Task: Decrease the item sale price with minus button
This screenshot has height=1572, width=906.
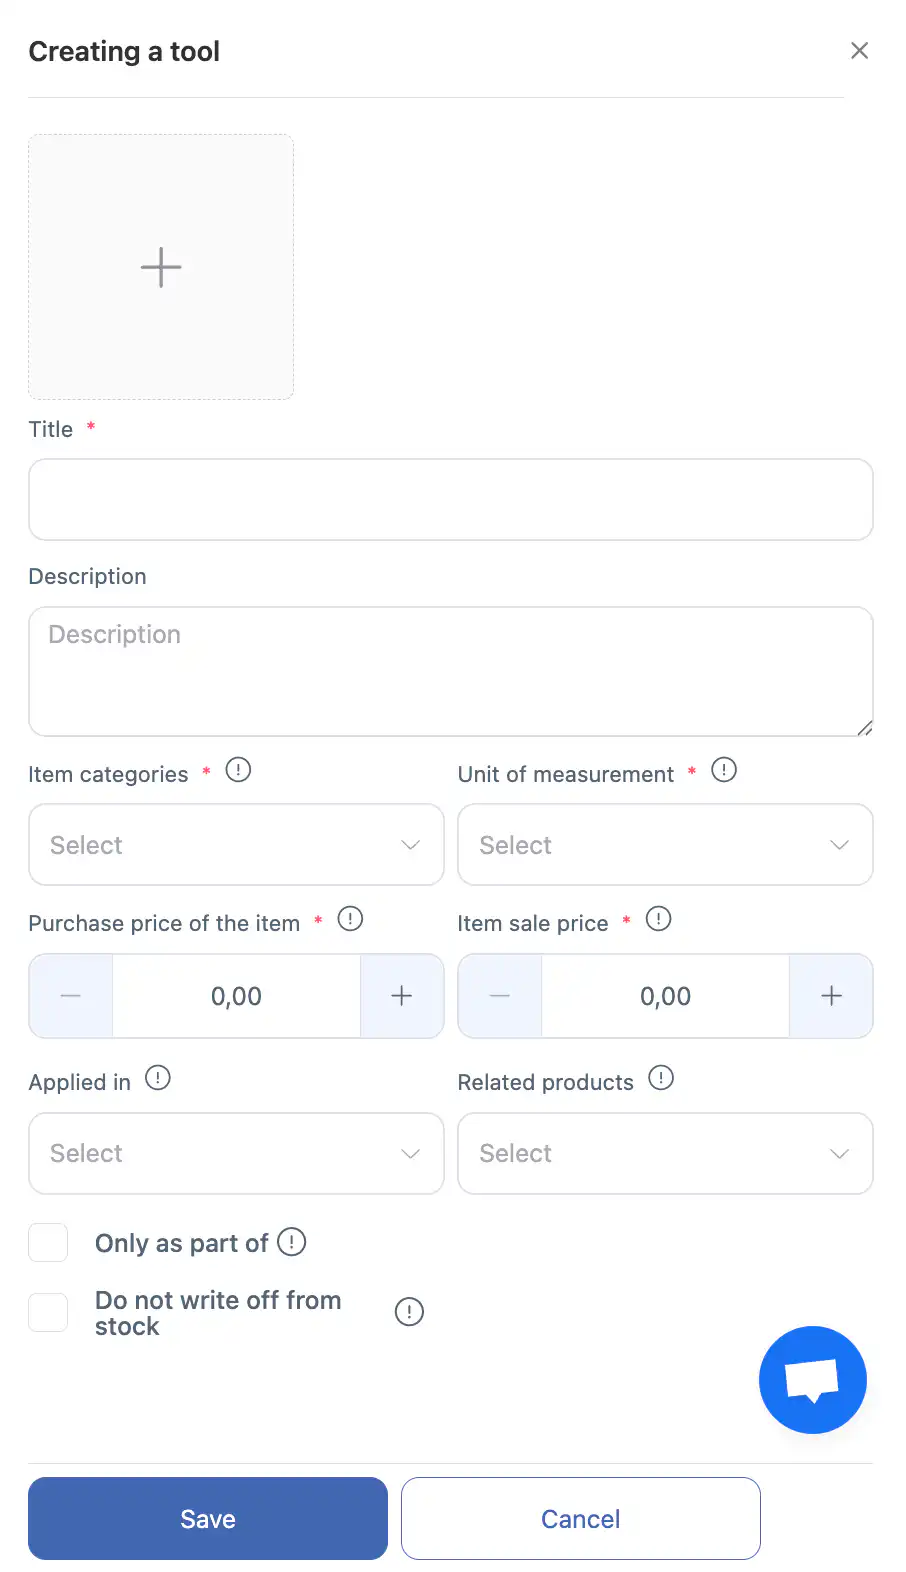Action: click(x=500, y=996)
